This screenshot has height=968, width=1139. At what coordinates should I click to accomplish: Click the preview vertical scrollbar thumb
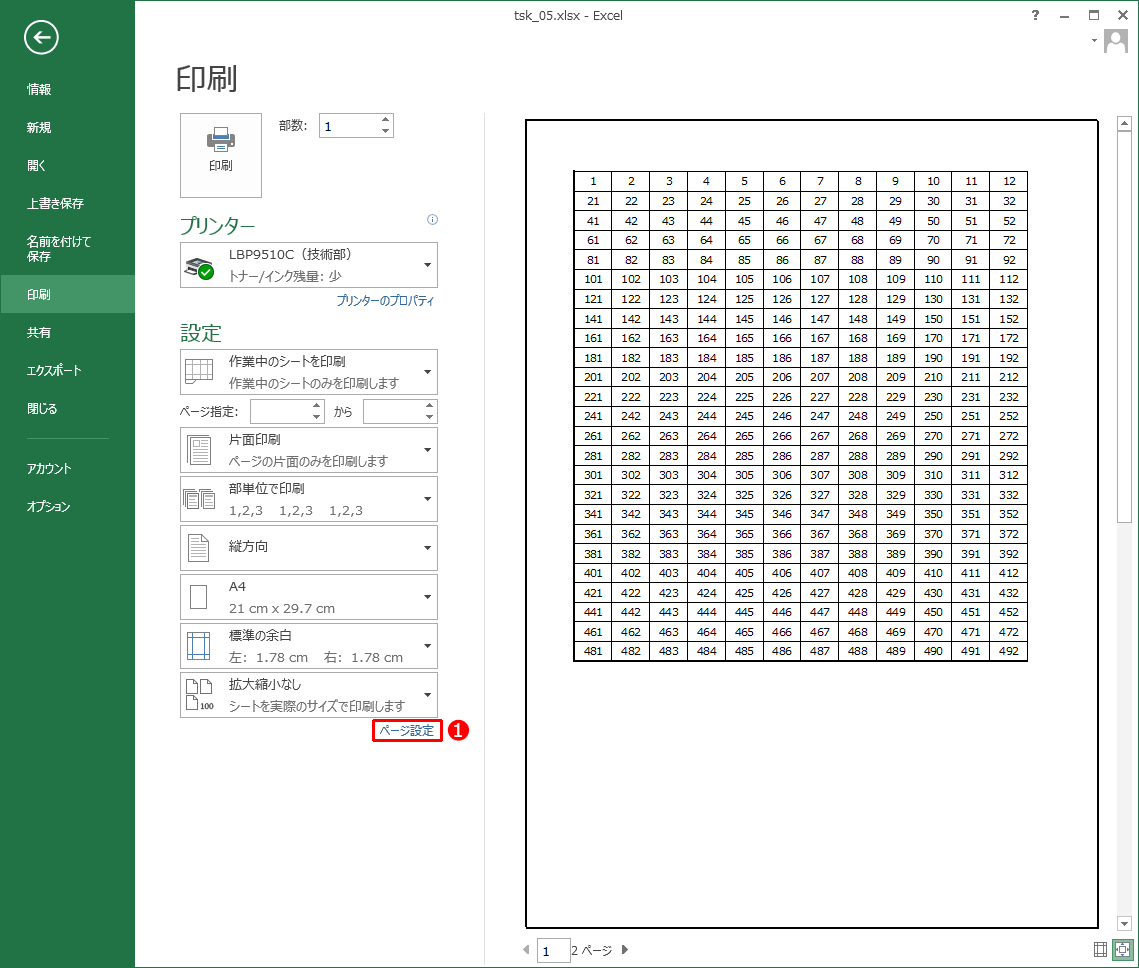click(x=1124, y=327)
